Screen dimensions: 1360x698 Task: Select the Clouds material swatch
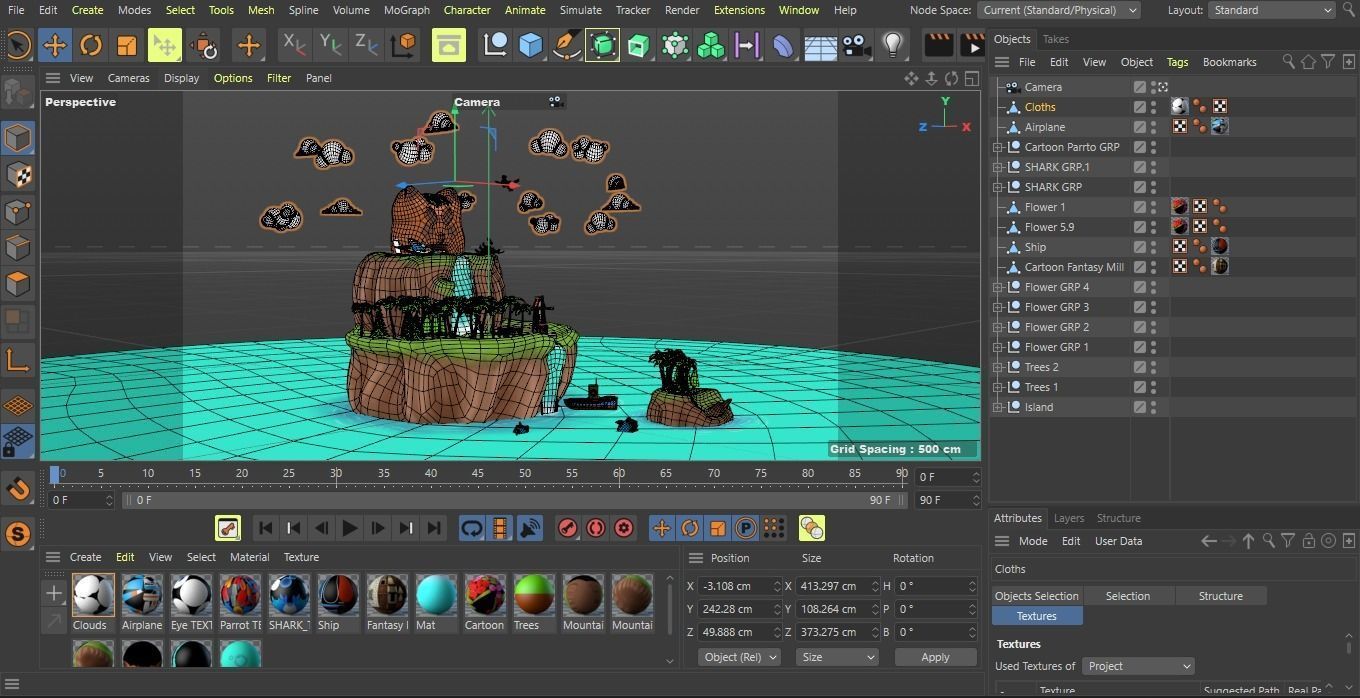pos(92,595)
